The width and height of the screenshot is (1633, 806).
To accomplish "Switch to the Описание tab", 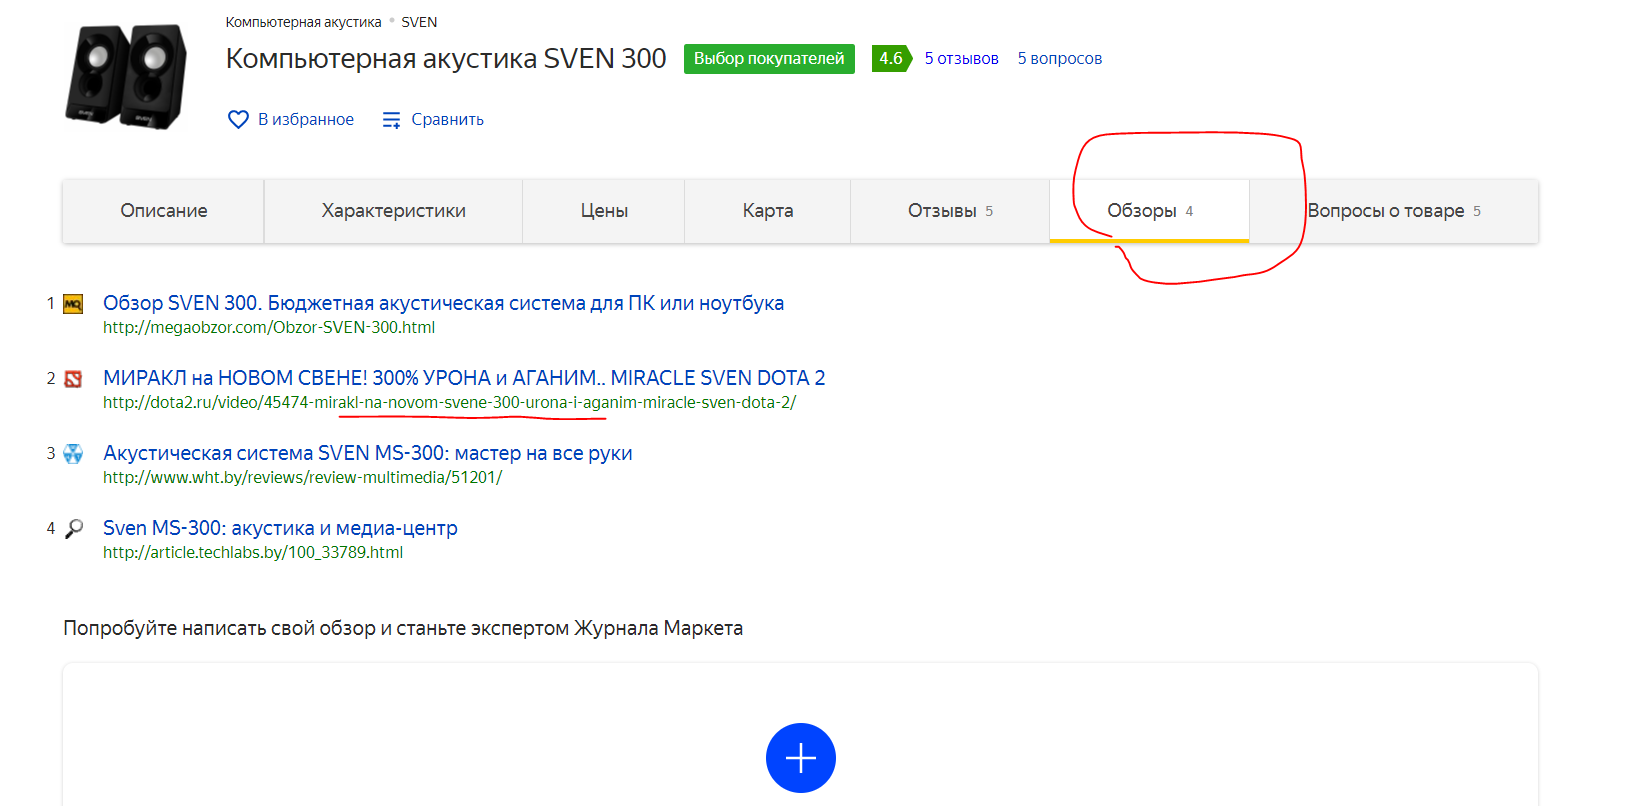I will [x=164, y=211].
